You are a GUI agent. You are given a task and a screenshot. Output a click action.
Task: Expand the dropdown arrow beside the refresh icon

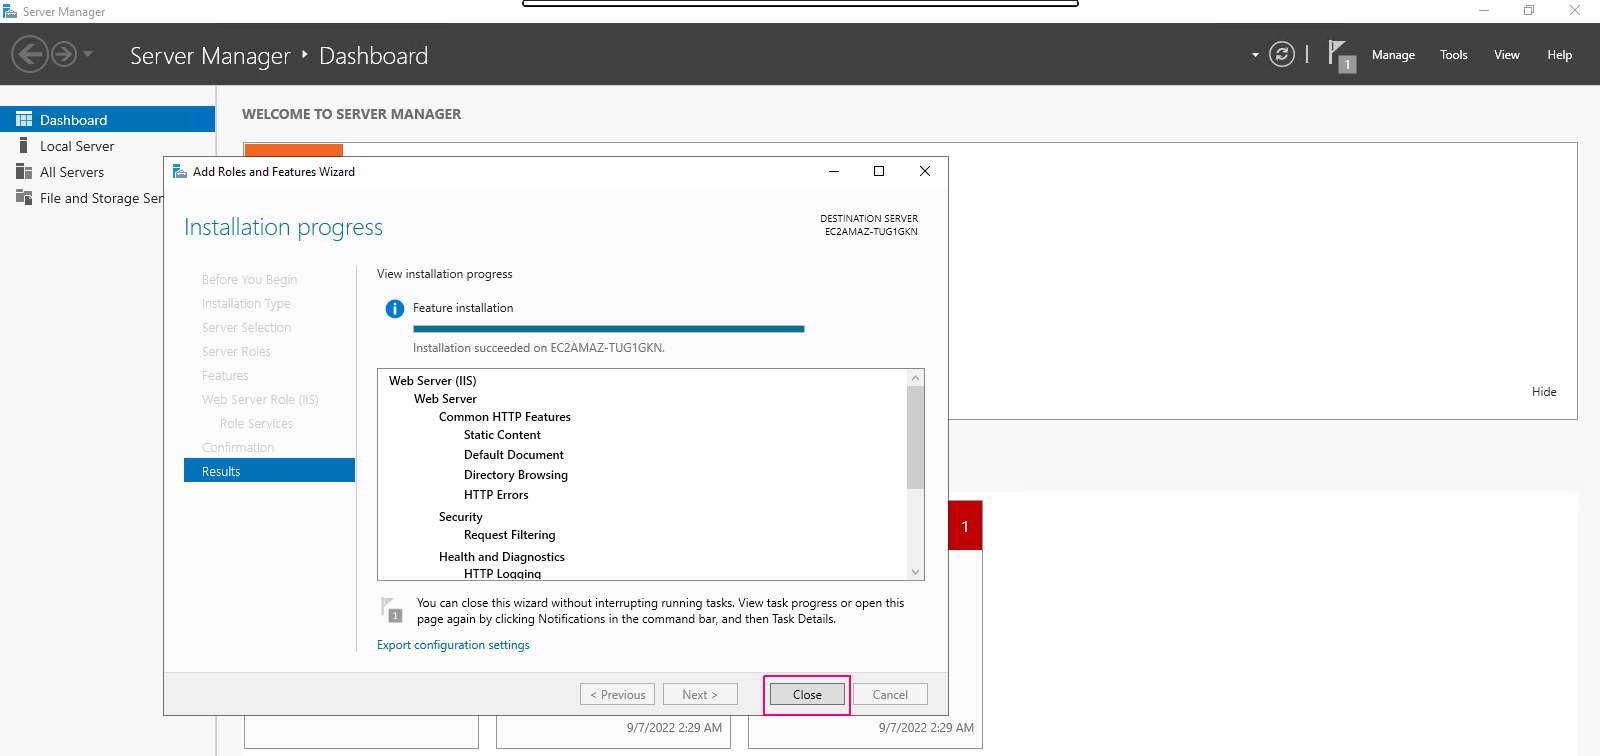(1255, 55)
